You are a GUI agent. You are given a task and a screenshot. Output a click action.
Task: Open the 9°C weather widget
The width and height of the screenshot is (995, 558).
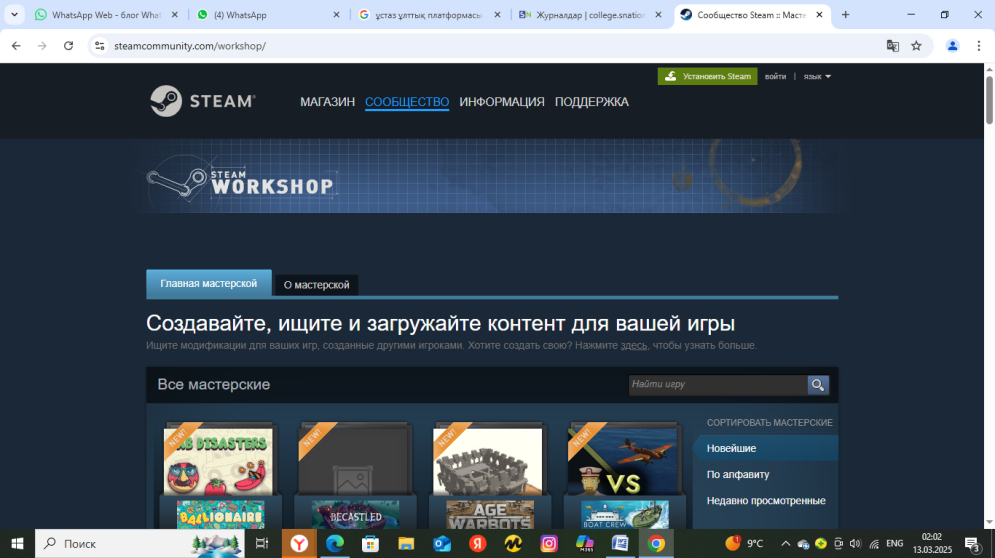point(744,543)
